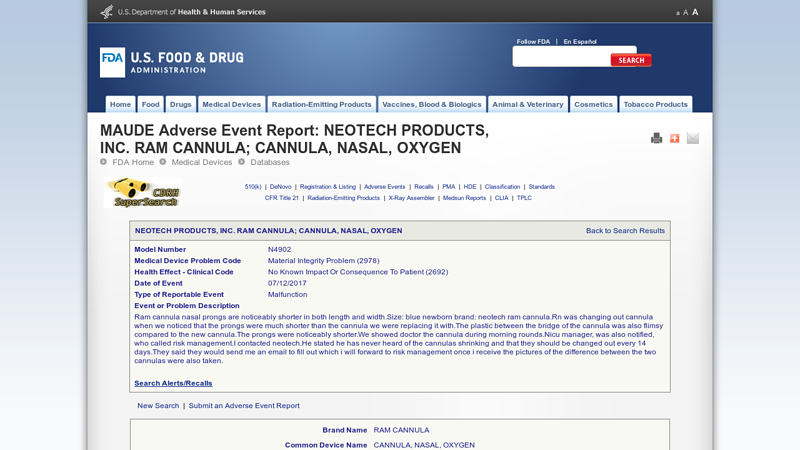
Task: Email this page via envelope icon
Action: point(692,138)
